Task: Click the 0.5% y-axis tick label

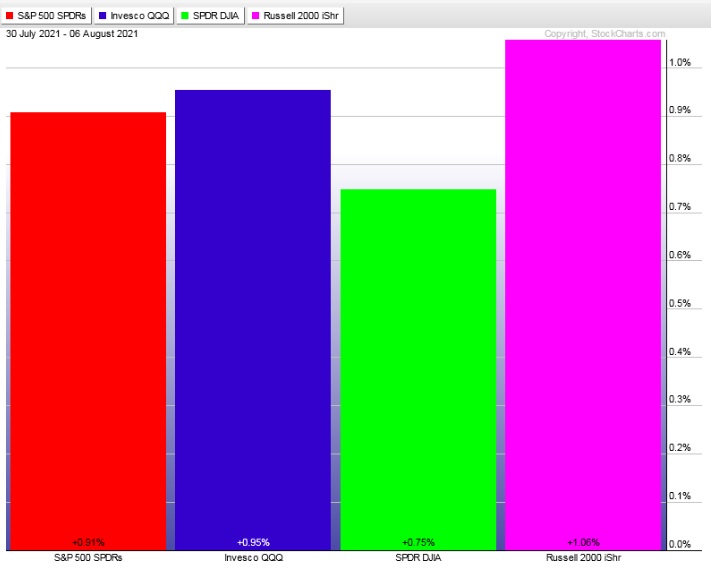Action: coord(680,303)
